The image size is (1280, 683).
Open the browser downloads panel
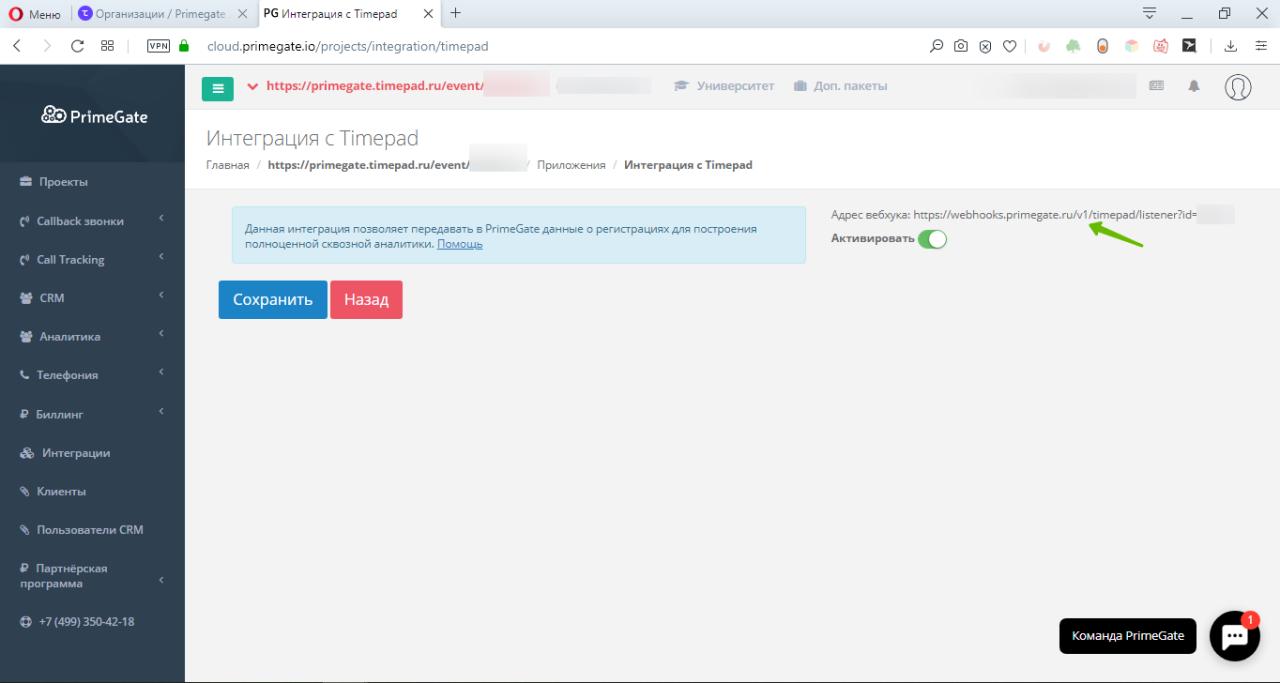click(x=1231, y=46)
